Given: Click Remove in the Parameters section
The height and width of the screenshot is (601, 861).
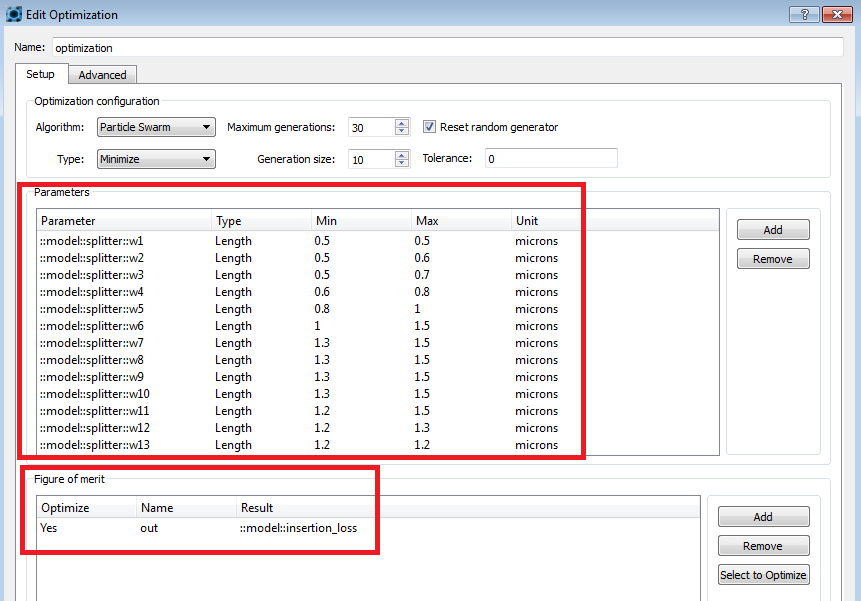Looking at the screenshot, I should pos(772,258).
